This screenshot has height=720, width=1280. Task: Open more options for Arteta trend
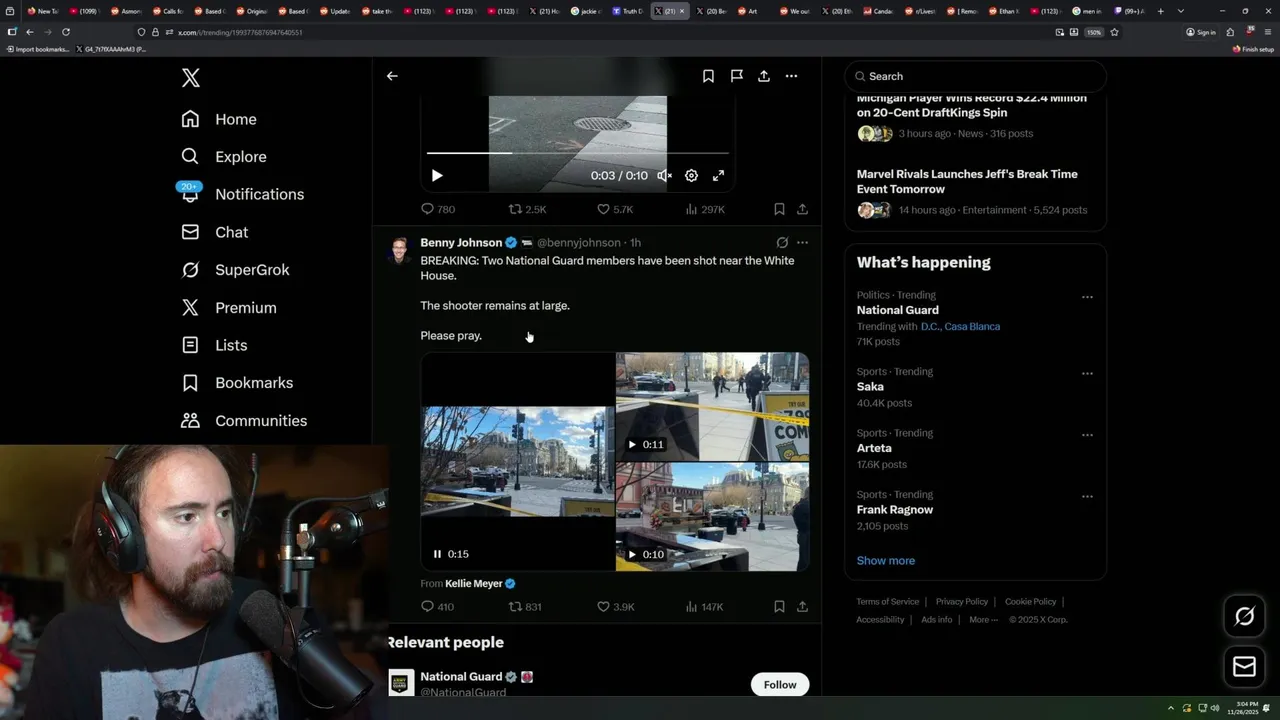1087,435
